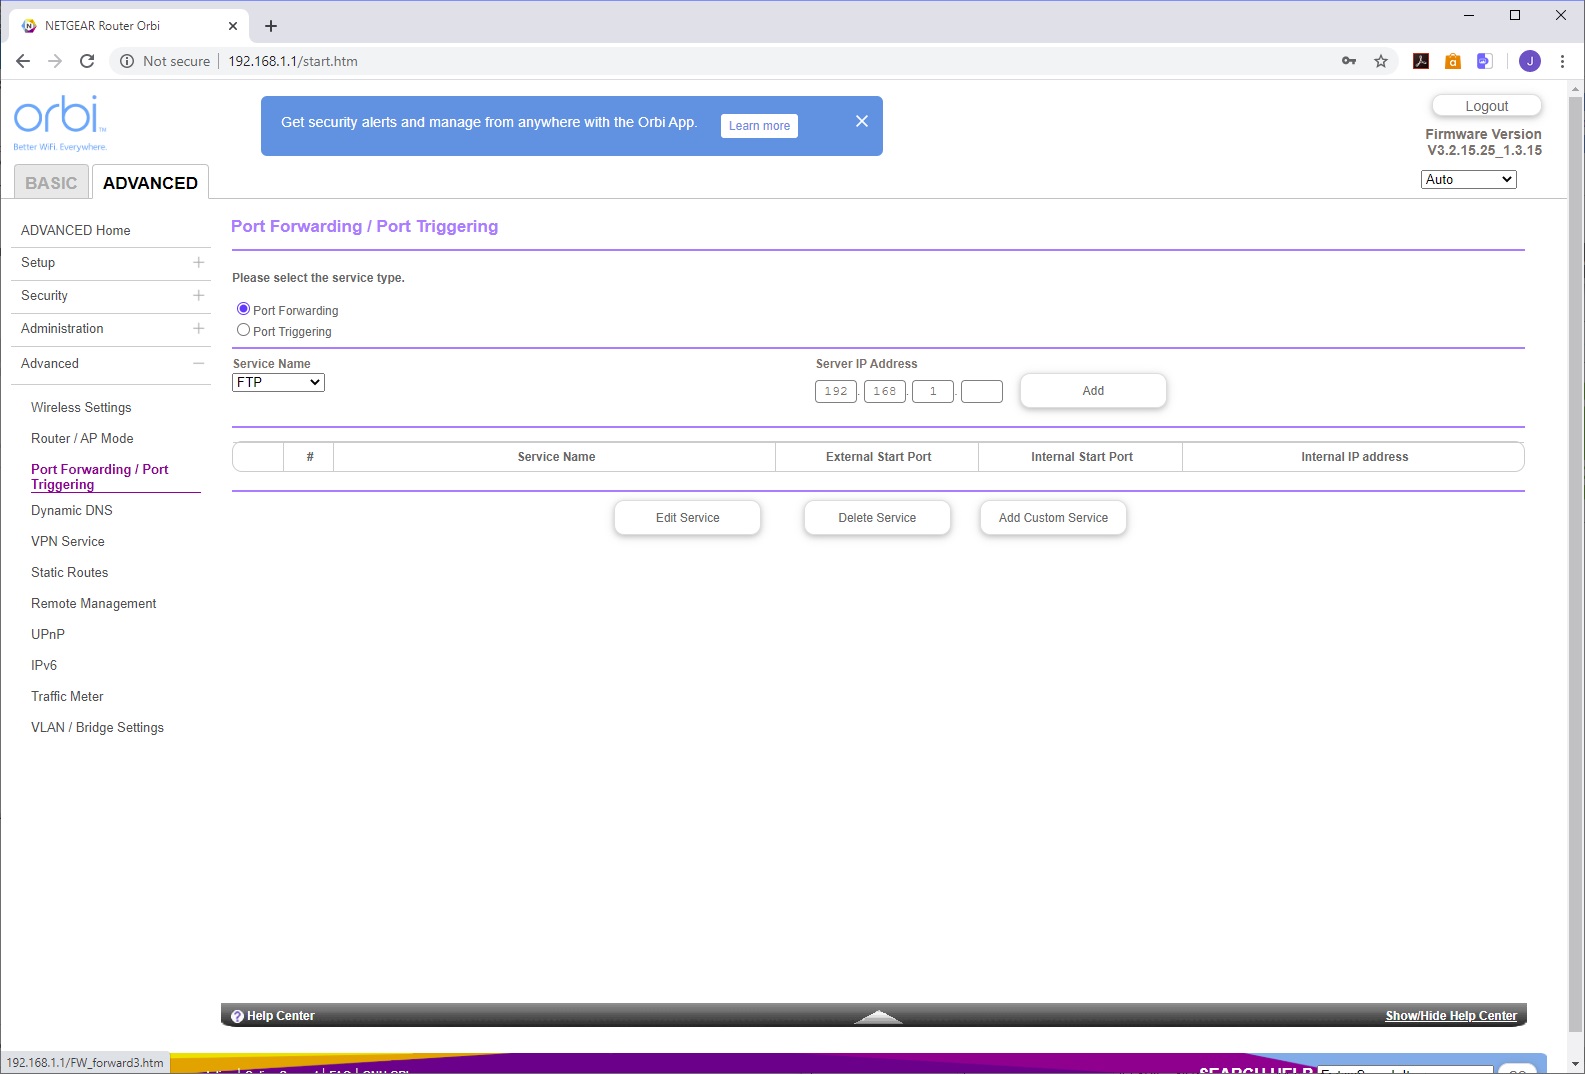Open Dynamic DNS in sidebar
Viewport: 1585px width, 1074px height.
(72, 510)
